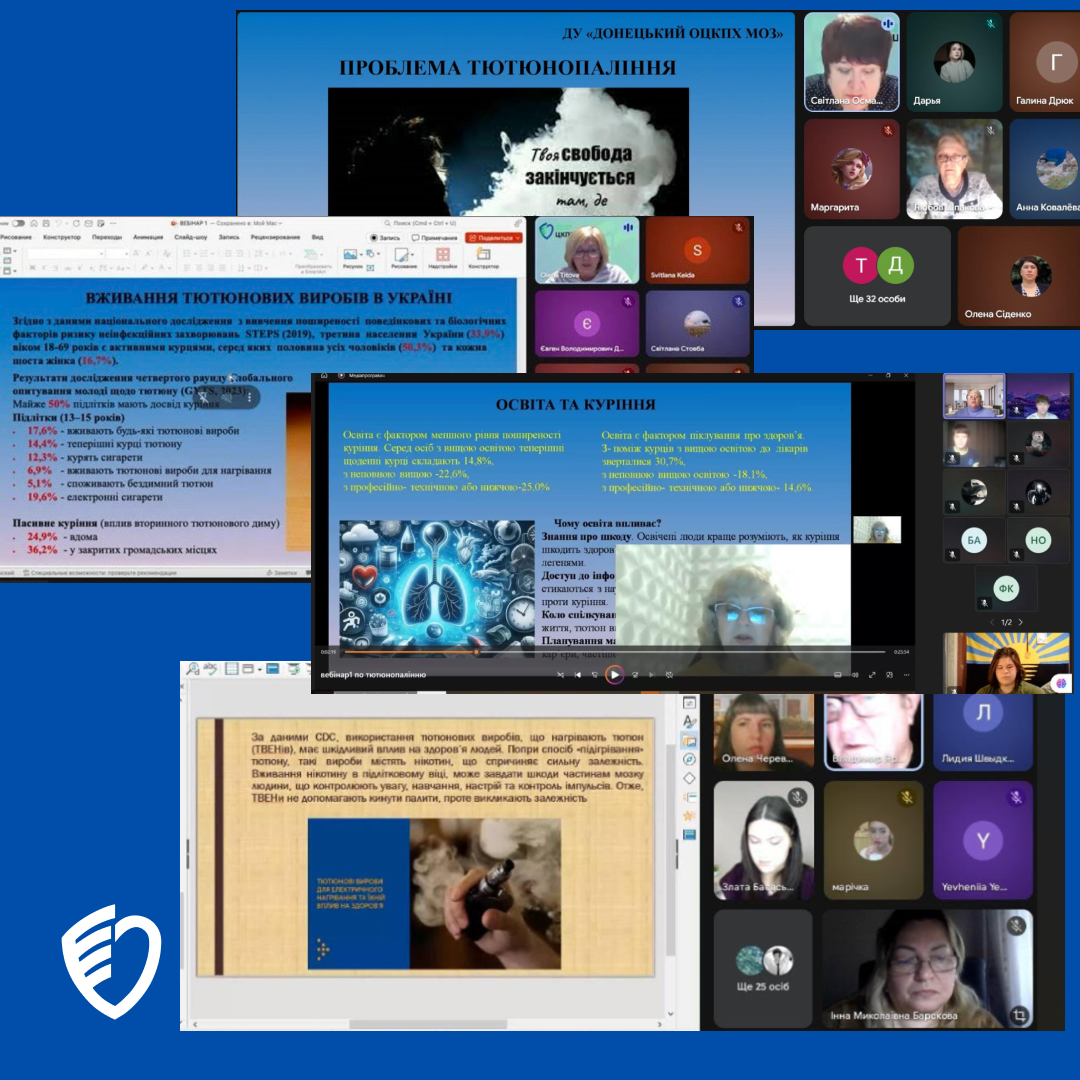
Task: Click the previous track icon in the video player
Action: (x=578, y=675)
